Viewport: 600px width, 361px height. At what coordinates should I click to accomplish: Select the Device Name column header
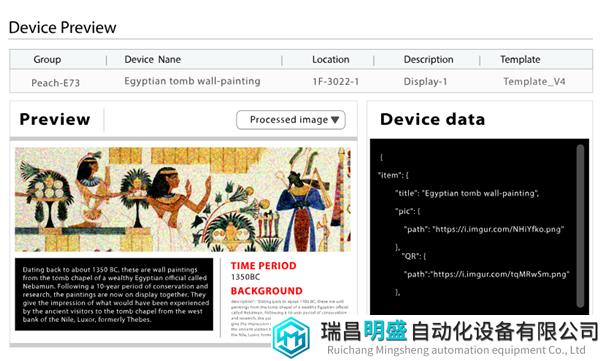(x=153, y=59)
